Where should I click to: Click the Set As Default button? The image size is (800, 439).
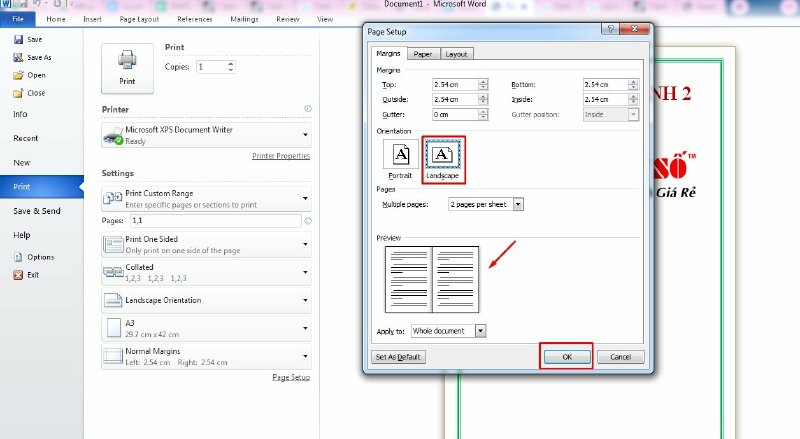click(398, 357)
